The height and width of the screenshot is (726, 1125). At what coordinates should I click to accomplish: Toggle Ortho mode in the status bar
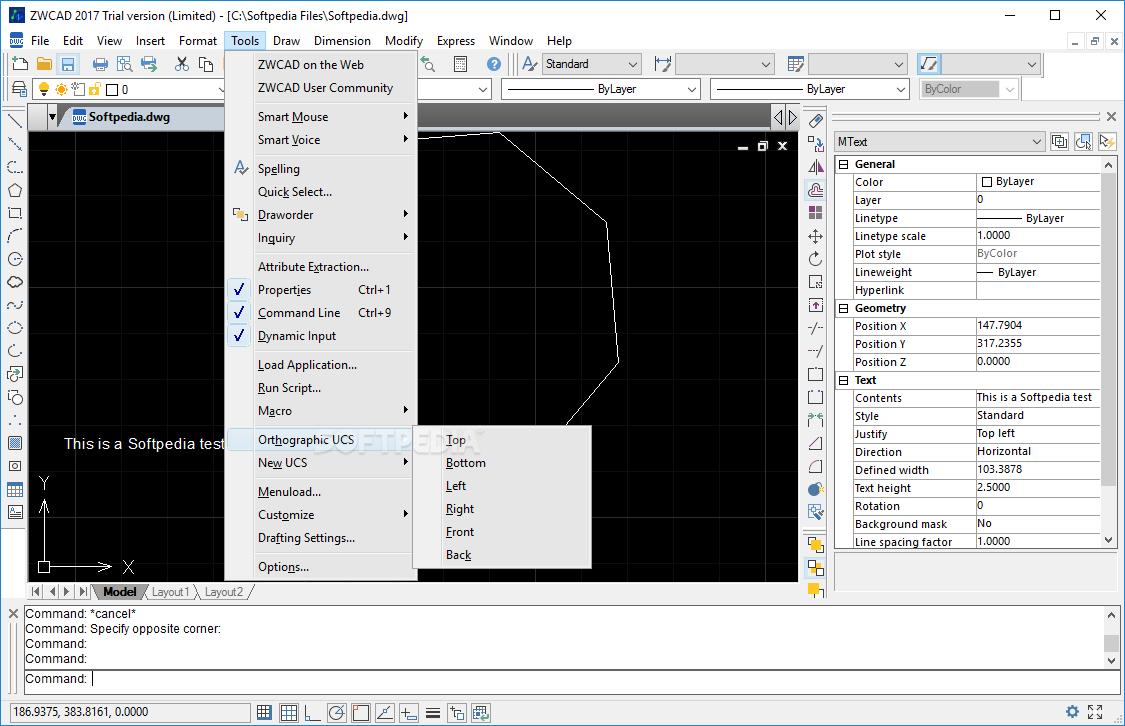coord(312,712)
